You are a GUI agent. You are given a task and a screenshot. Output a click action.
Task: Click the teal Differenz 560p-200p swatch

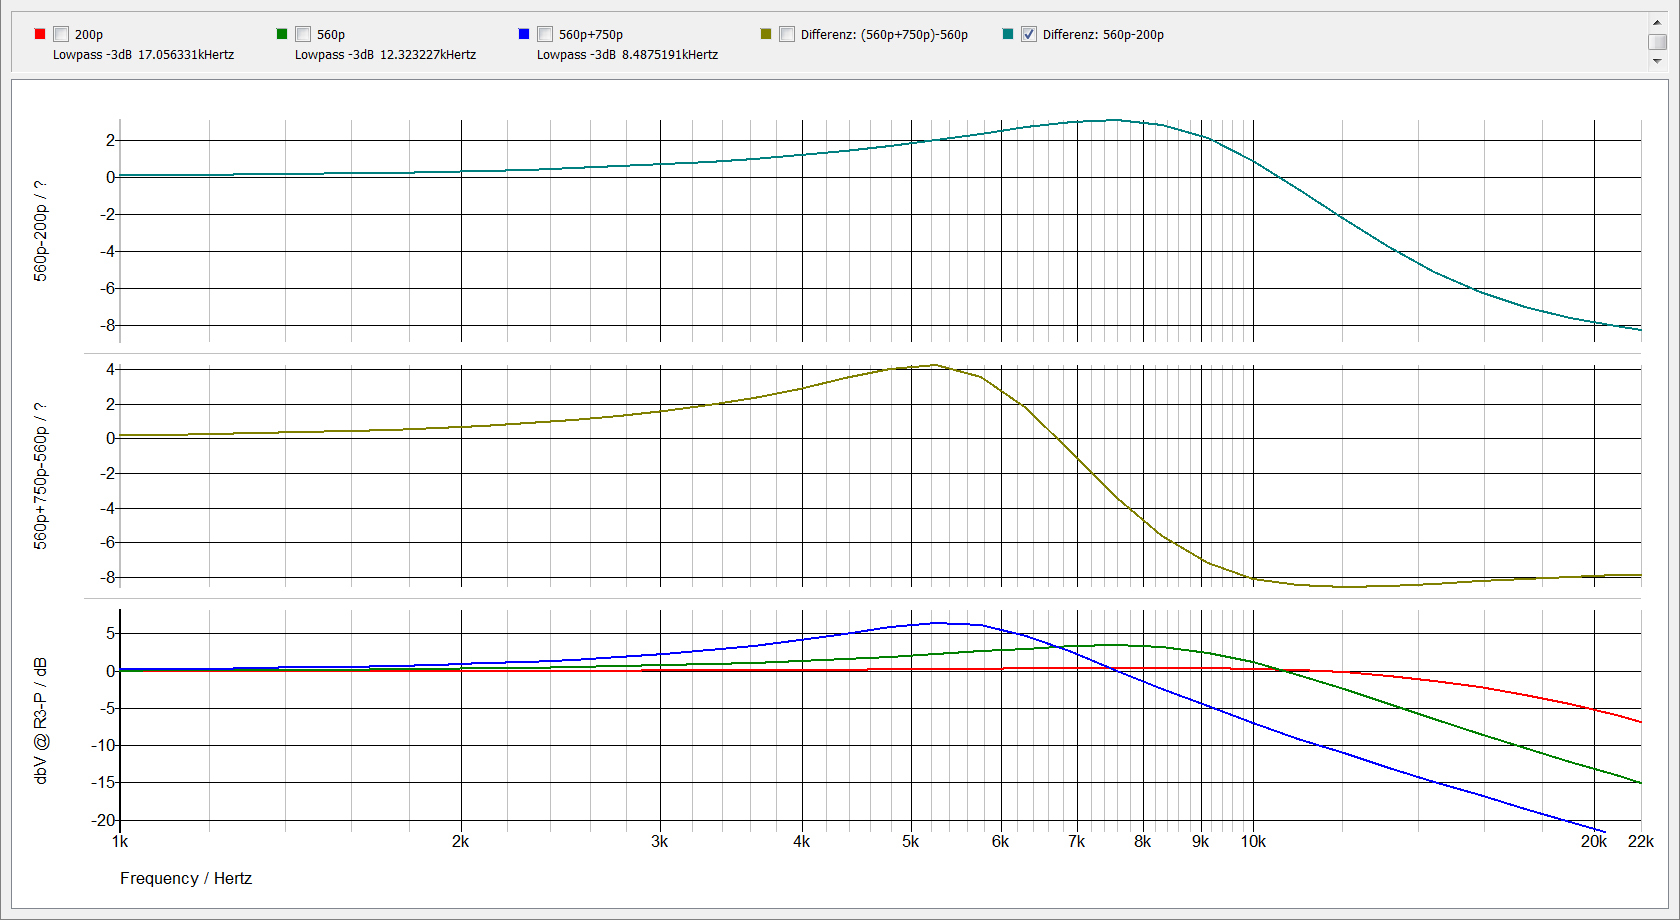[x=1008, y=34]
